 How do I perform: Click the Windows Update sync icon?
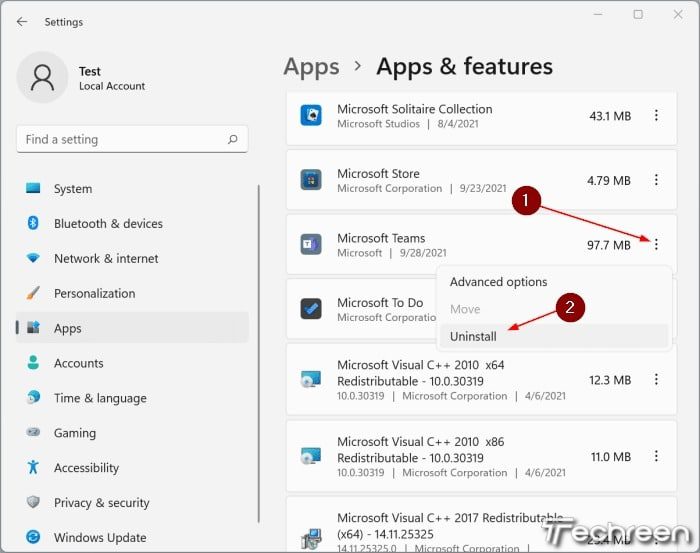tap(33, 536)
